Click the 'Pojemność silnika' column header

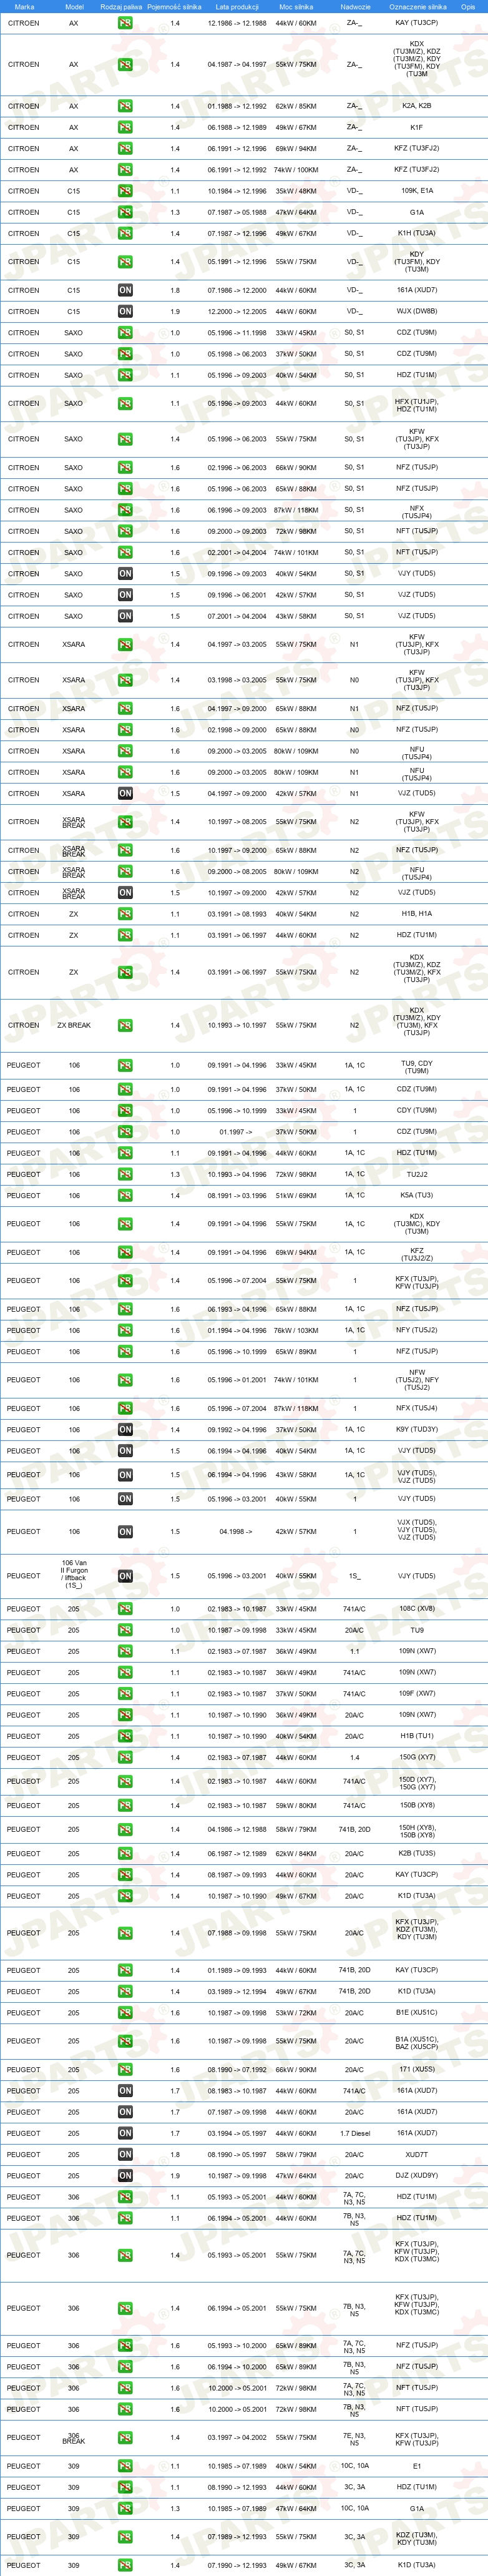coord(174,6)
